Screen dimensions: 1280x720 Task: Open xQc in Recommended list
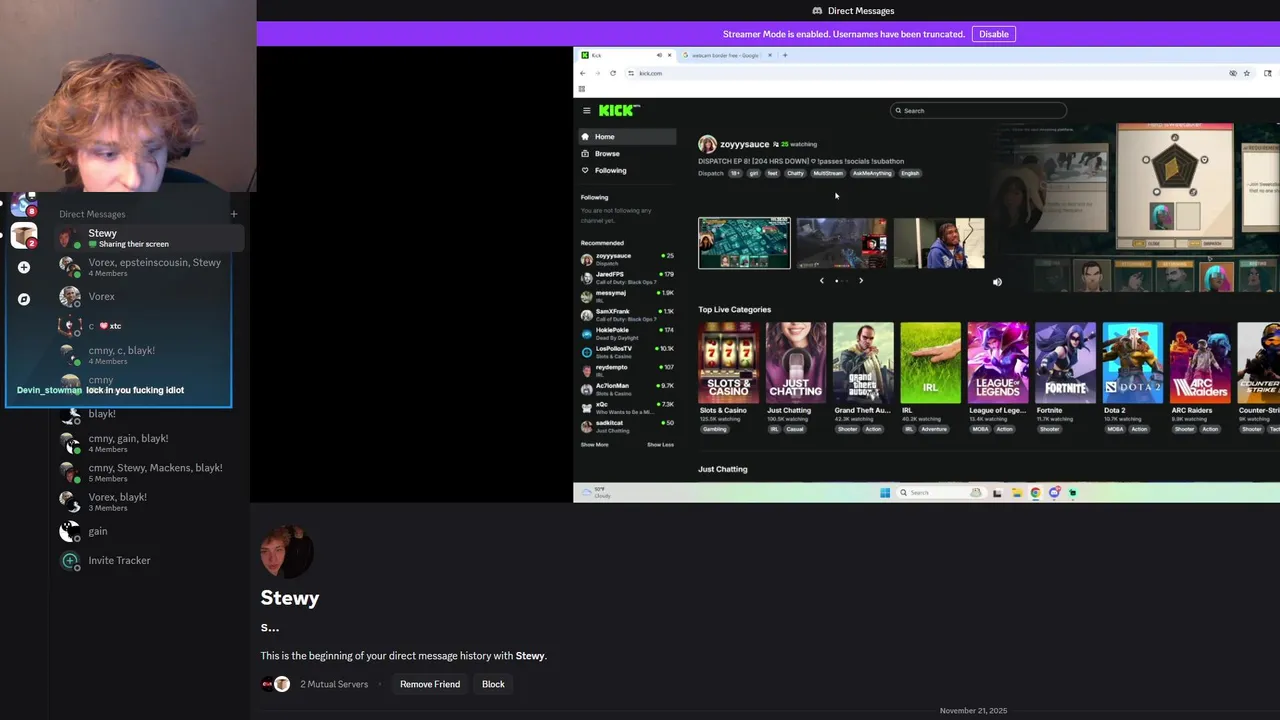coord(628,407)
